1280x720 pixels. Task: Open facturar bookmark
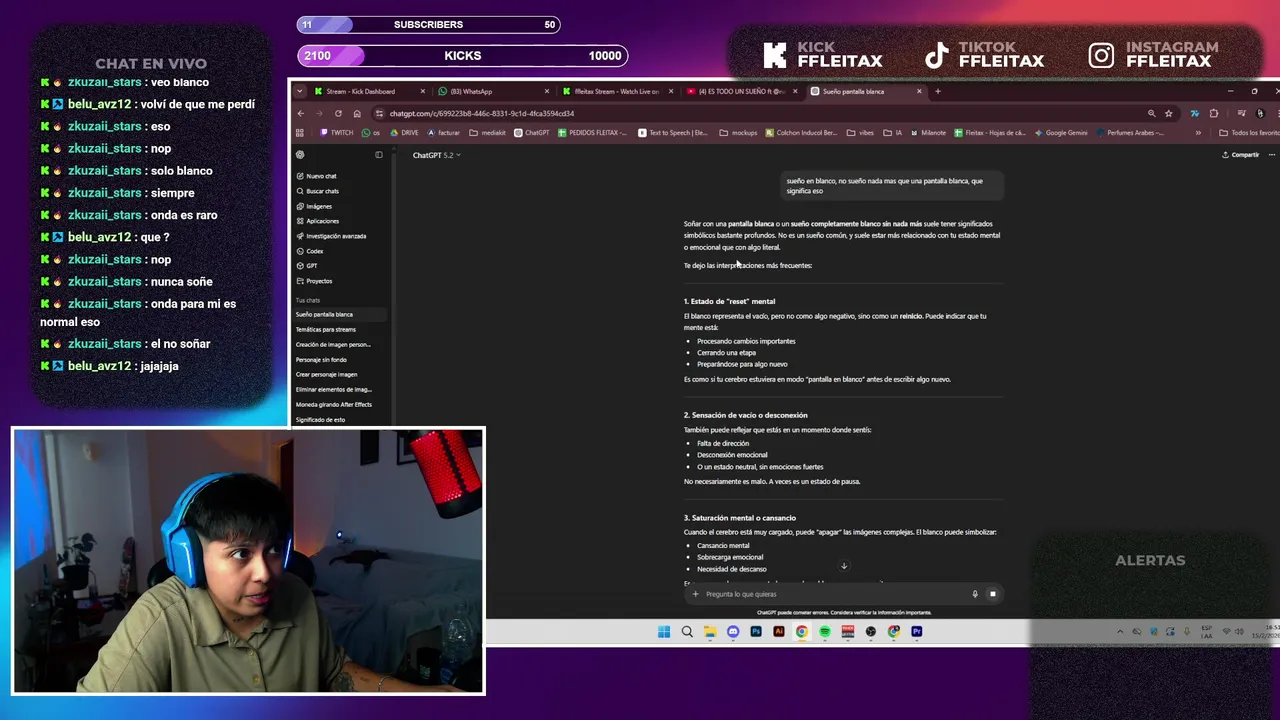444,132
